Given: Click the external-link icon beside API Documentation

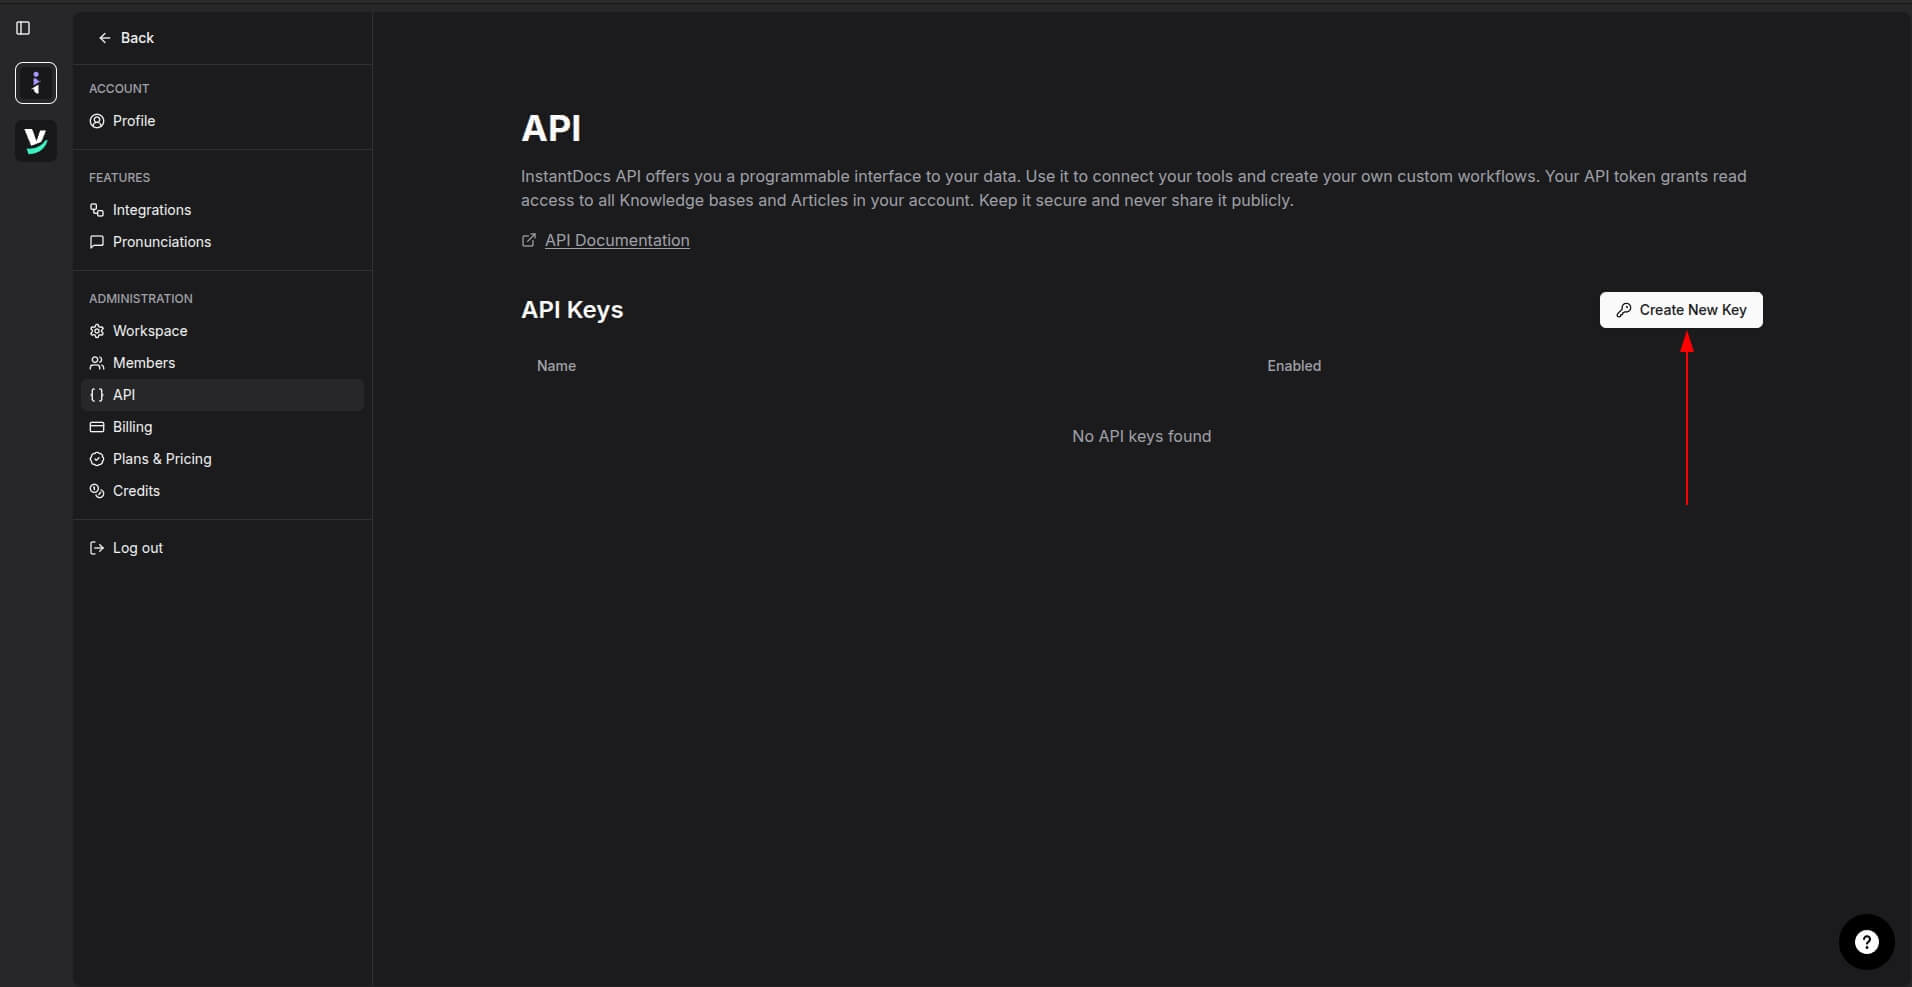Looking at the screenshot, I should pos(529,240).
